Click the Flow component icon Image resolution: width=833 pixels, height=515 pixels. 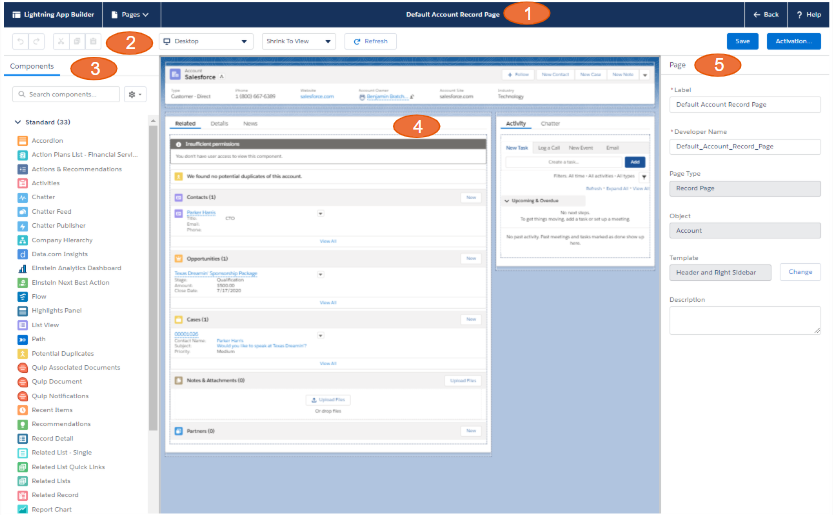22,297
